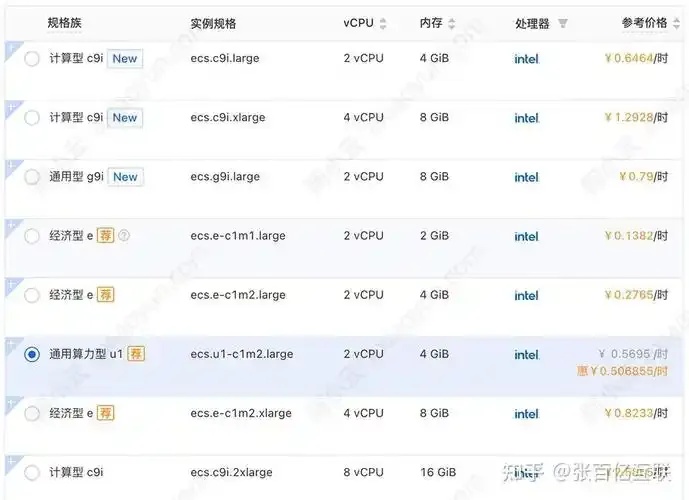This screenshot has width=689, height=500.
Task: Open 处理器 filter funnel
Action: 562,23
